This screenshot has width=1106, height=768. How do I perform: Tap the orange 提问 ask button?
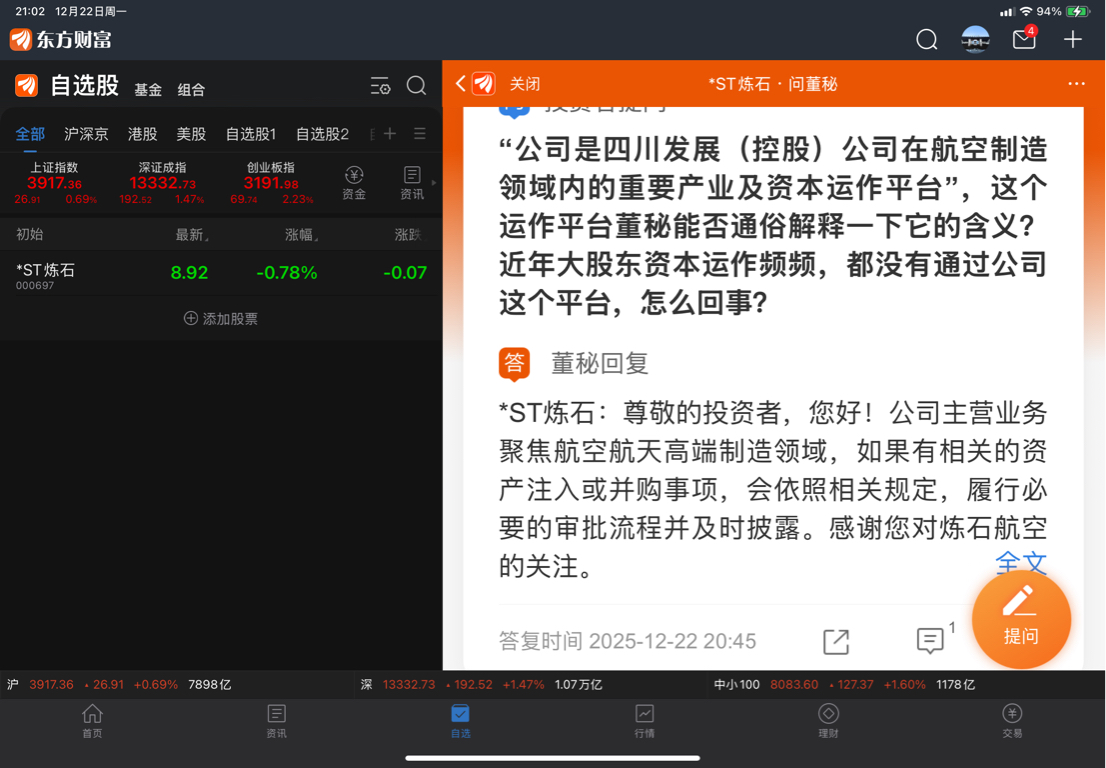pyautogui.click(x=1021, y=619)
